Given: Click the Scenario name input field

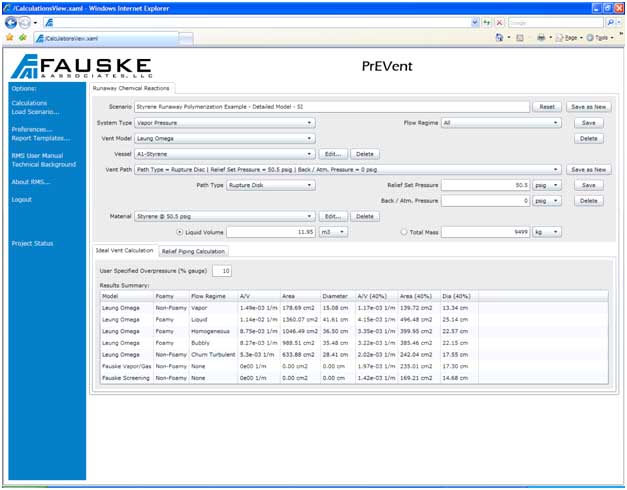Looking at the screenshot, I should click(x=332, y=107).
